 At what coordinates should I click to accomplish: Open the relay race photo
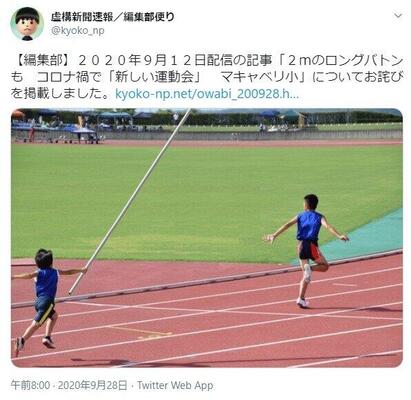(207, 238)
